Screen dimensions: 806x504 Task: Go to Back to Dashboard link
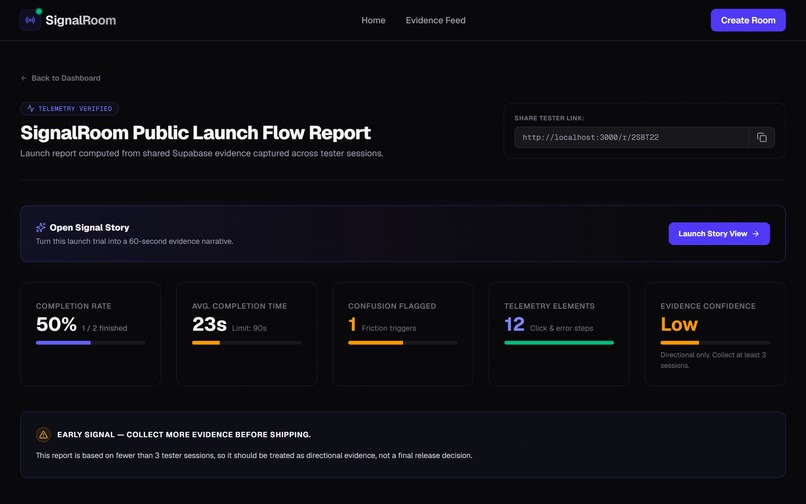coord(61,78)
